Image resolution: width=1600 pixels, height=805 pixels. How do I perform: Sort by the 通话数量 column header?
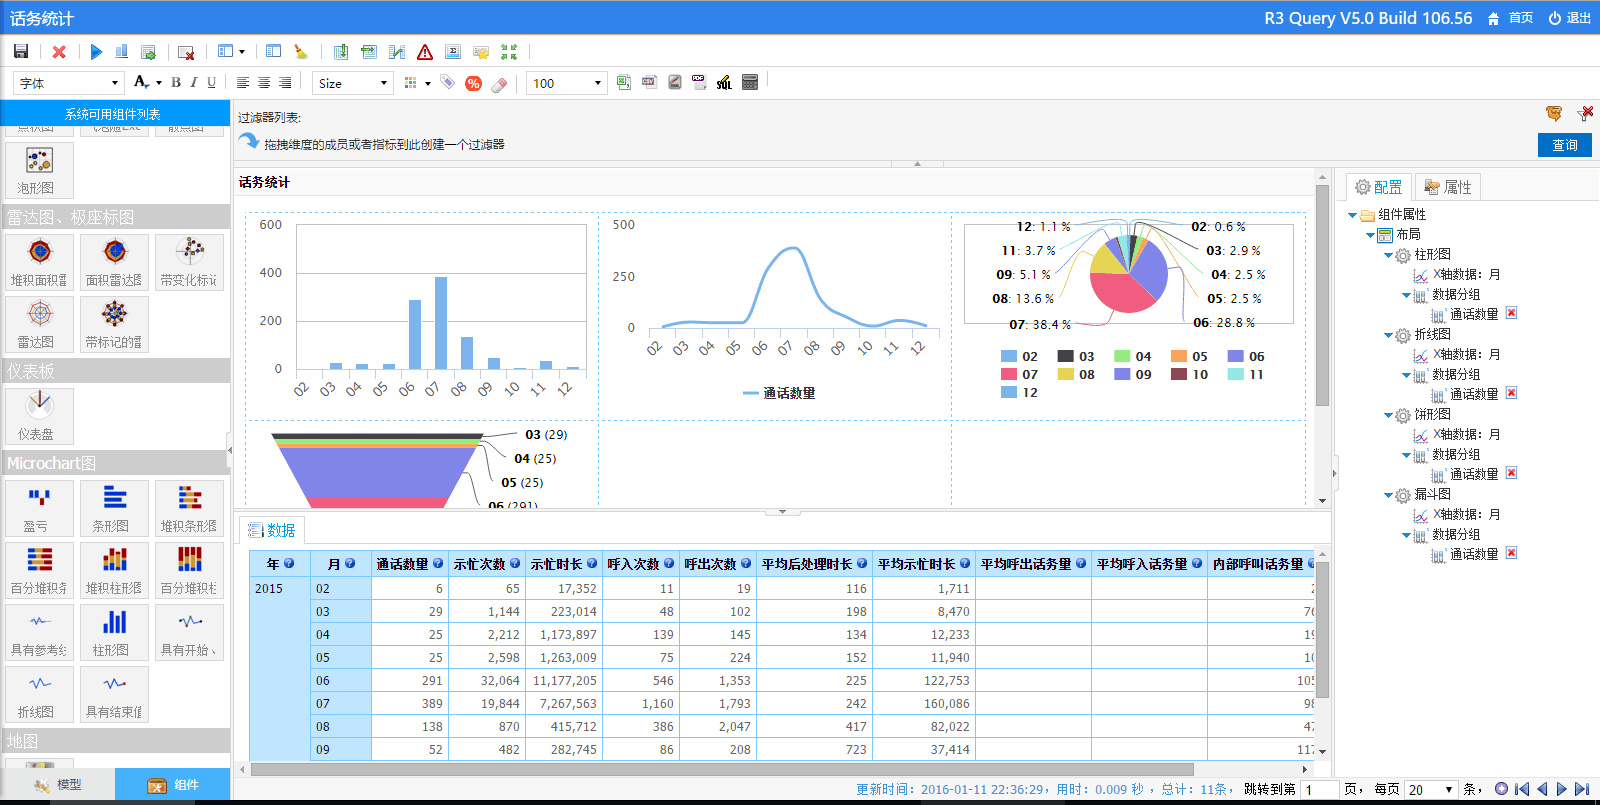[x=409, y=564]
